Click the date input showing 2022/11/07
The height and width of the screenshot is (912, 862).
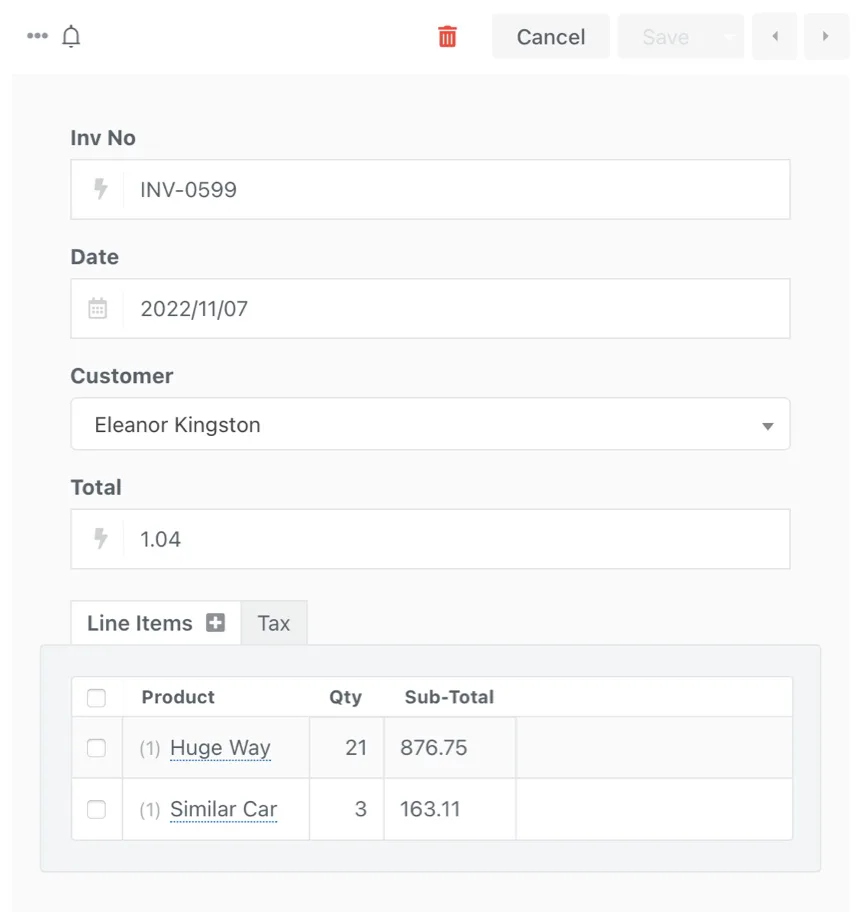click(455, 308)
